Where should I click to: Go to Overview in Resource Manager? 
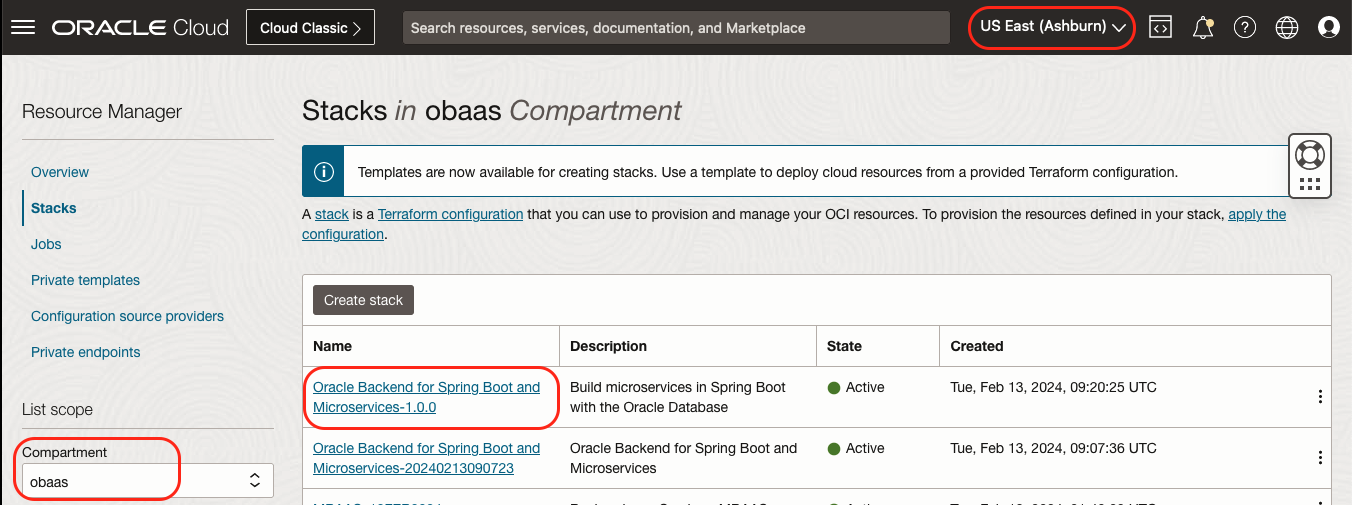pyautogui.click(x=60, y=172)
